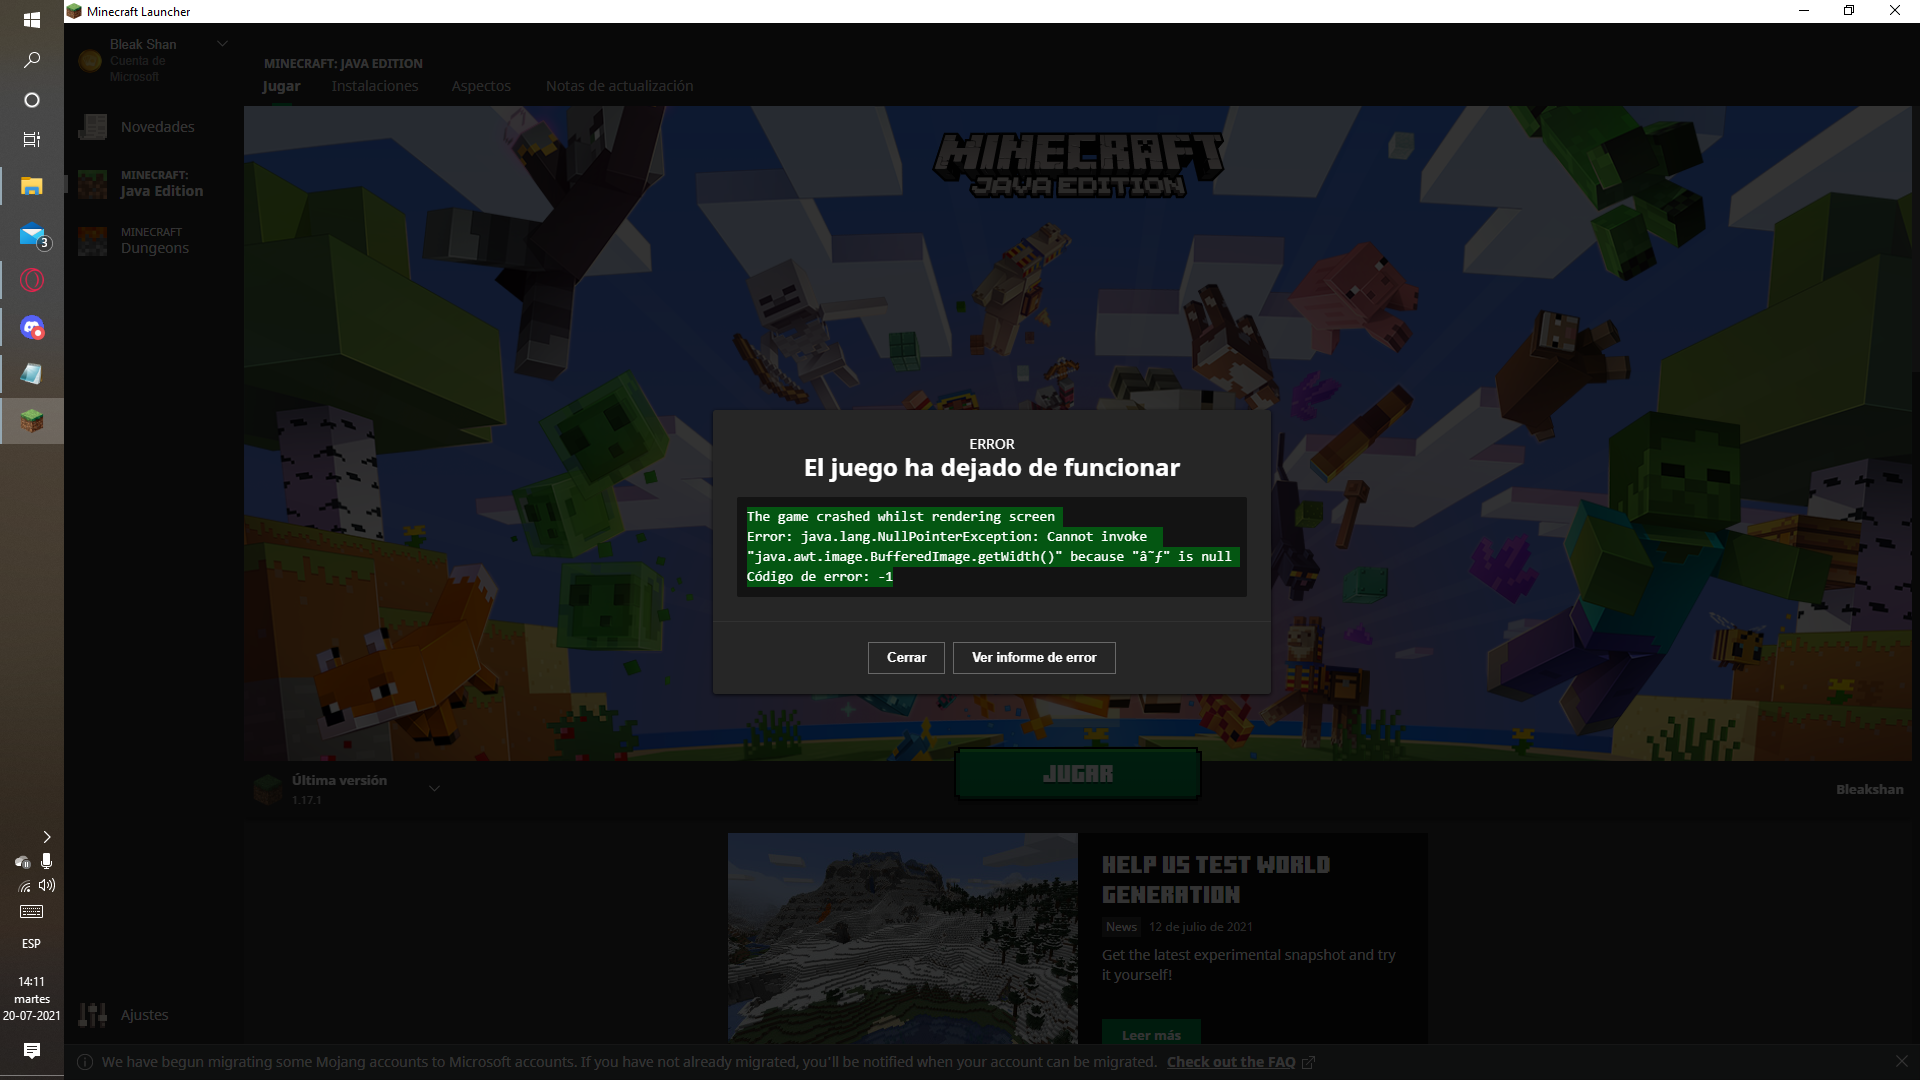Open the Aspectos tab
The height and width of the screenshot is (1080, 1920).
pos(481,86)
